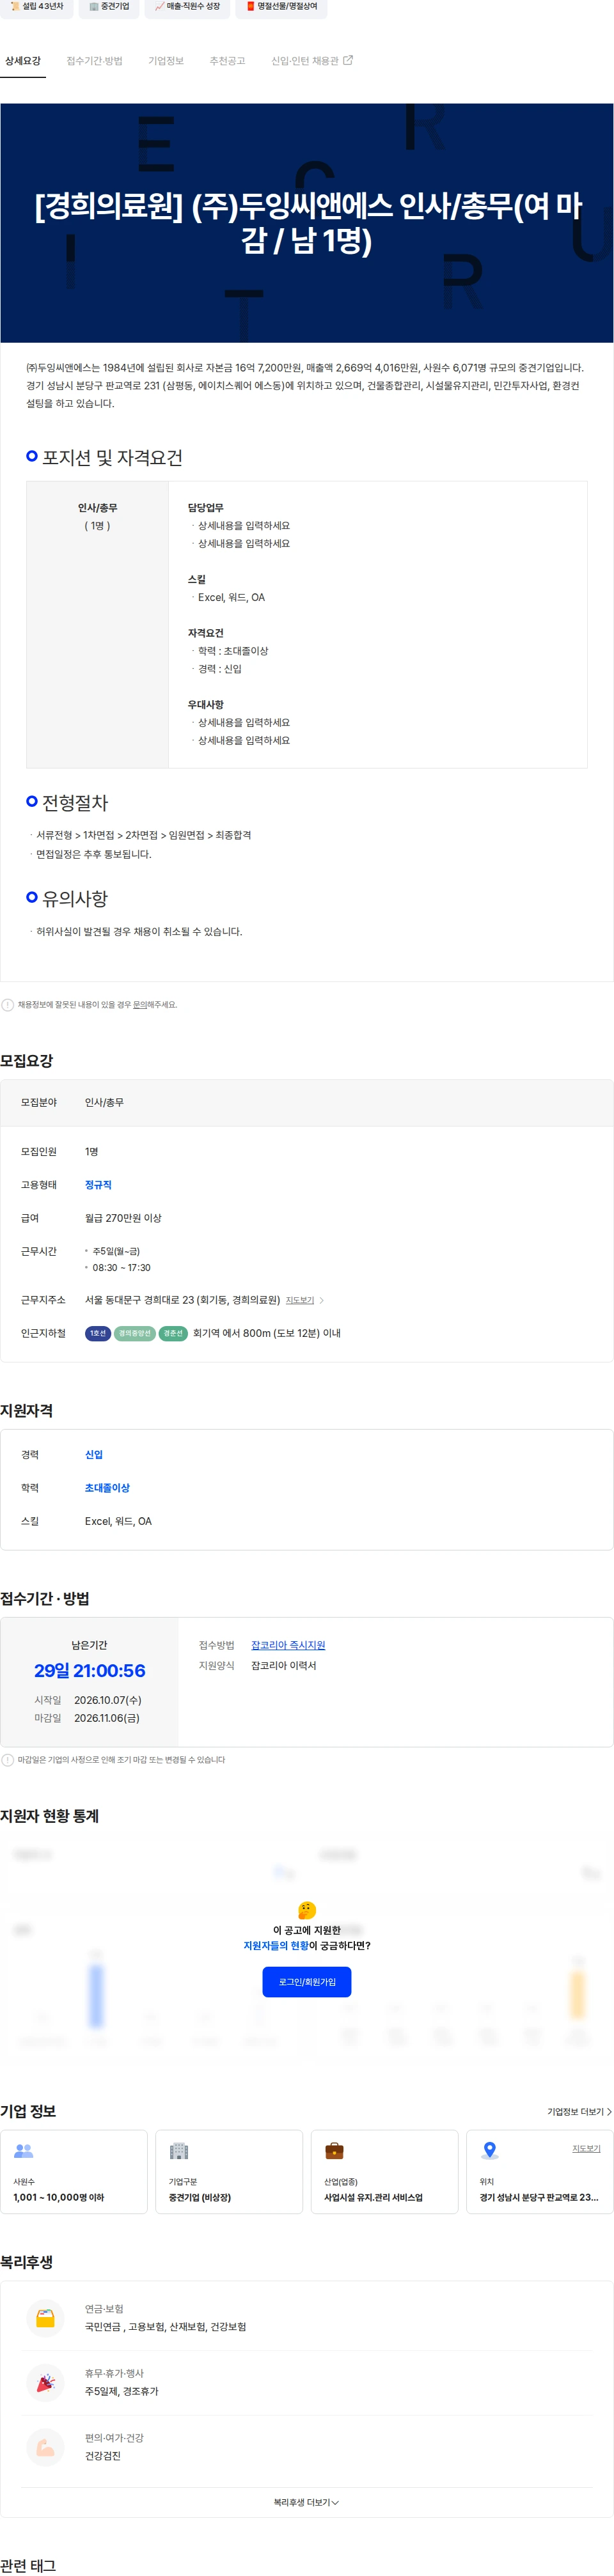Open 지도보기 in the 위치 card

(x=586, y=2148)
